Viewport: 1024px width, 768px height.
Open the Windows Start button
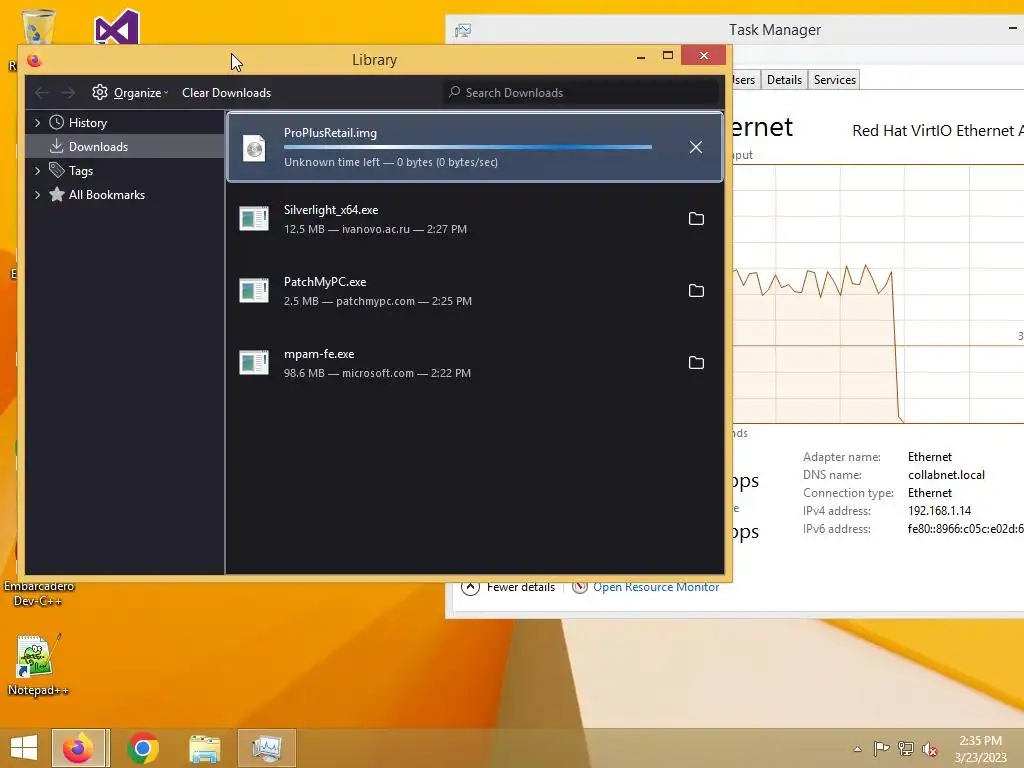click(24, 748)
